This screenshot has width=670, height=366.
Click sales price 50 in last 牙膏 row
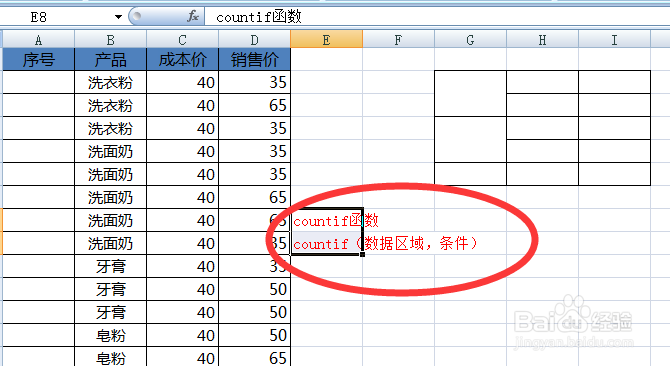click(254, 313)
